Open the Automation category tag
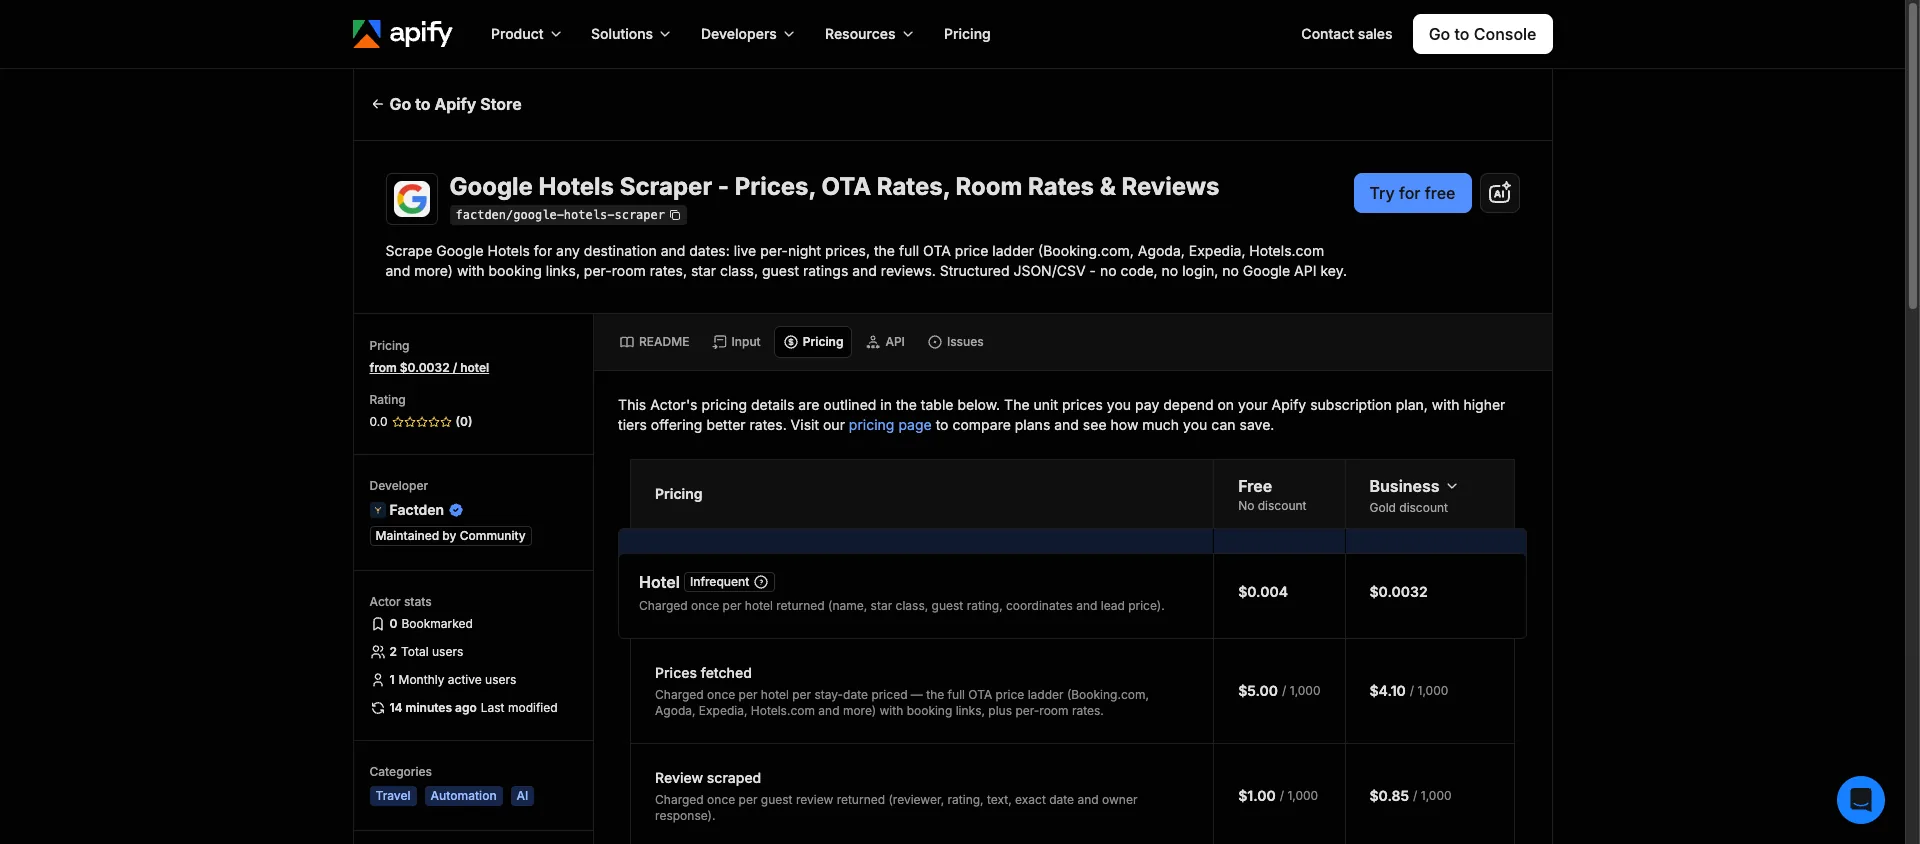The image size is (1920, 844). click(463, 796)
